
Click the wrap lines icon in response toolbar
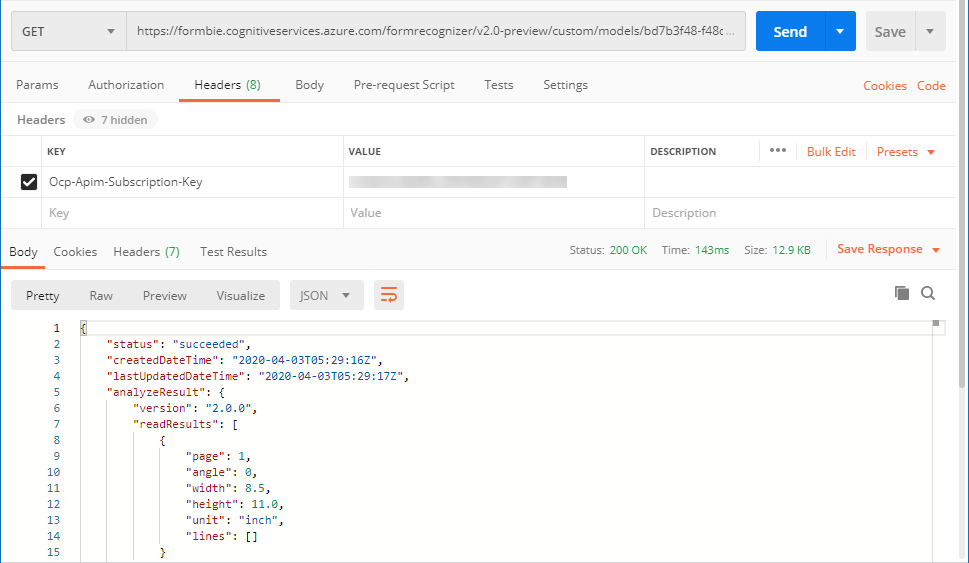click(x=389, y=295)
